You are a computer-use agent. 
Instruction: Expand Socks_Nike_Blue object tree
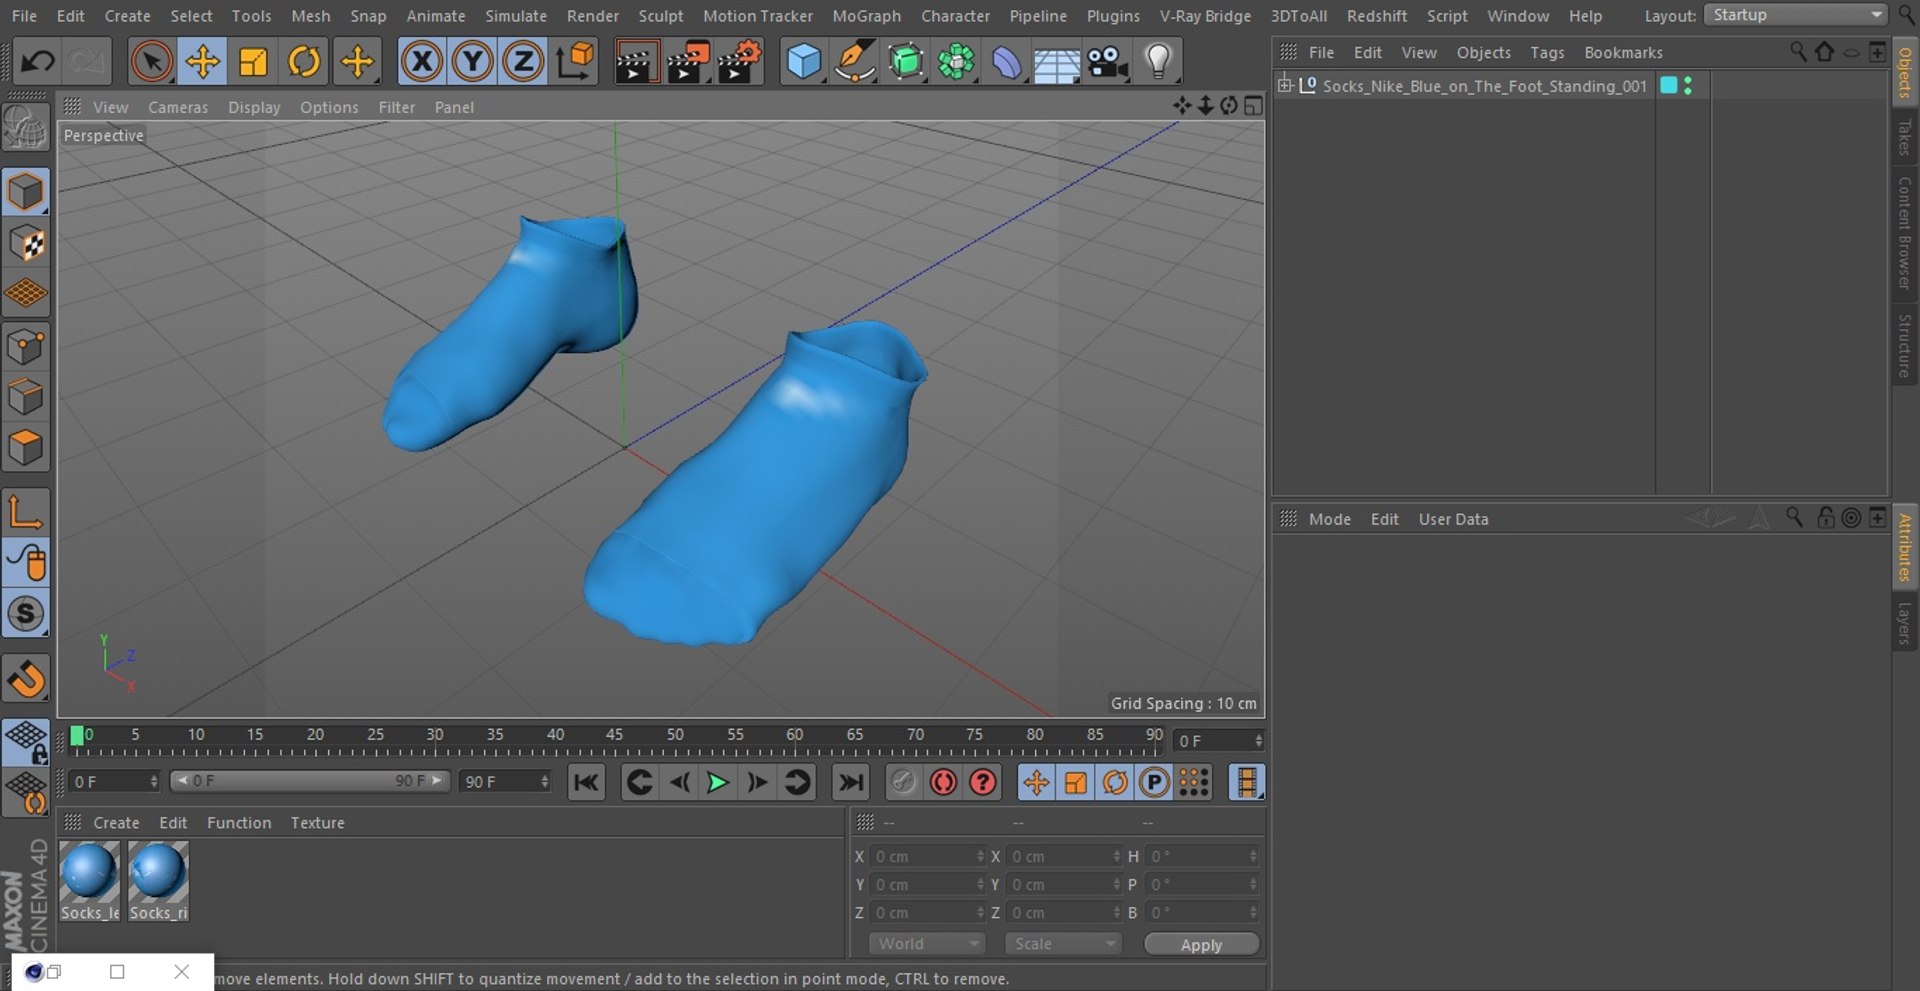(1285, 86)
